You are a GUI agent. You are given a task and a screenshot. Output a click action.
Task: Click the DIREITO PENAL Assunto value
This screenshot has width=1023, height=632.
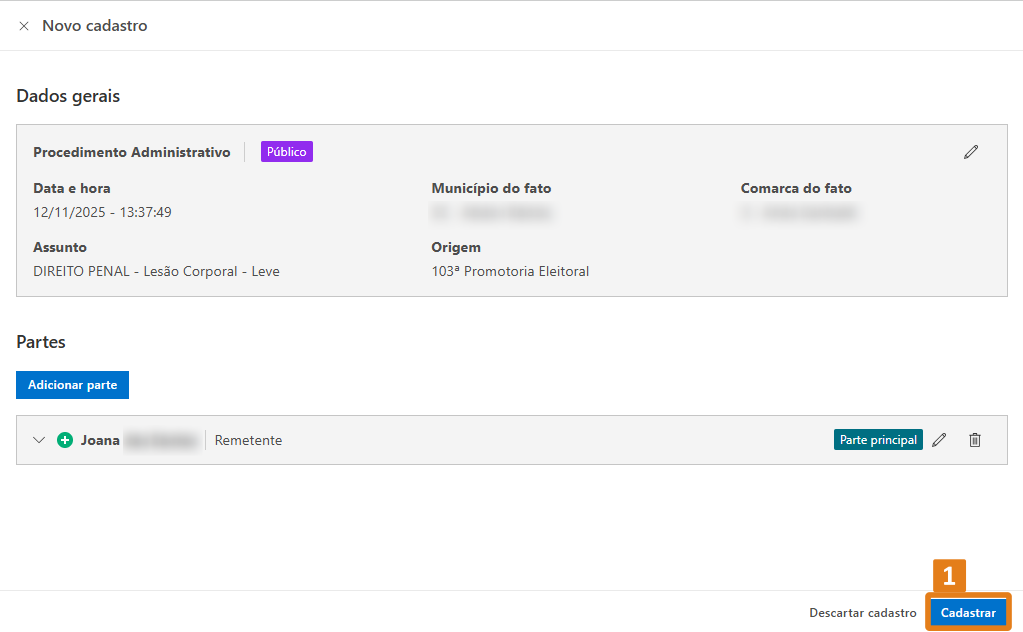coord(156,271)
